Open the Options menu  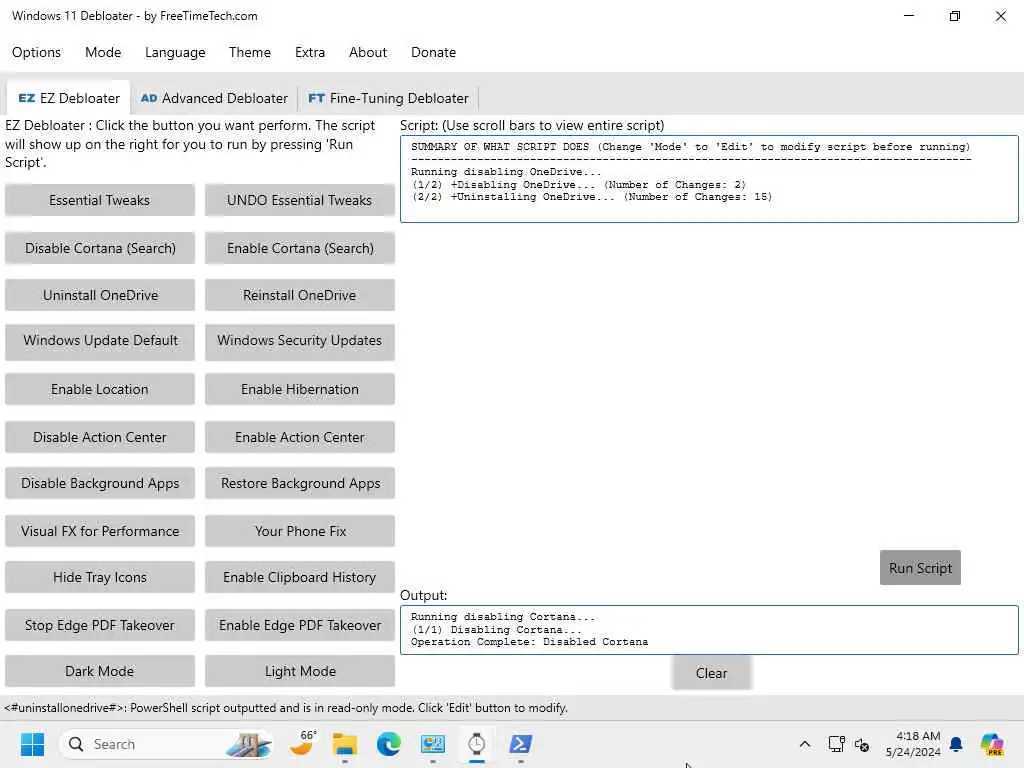point(36,52)
